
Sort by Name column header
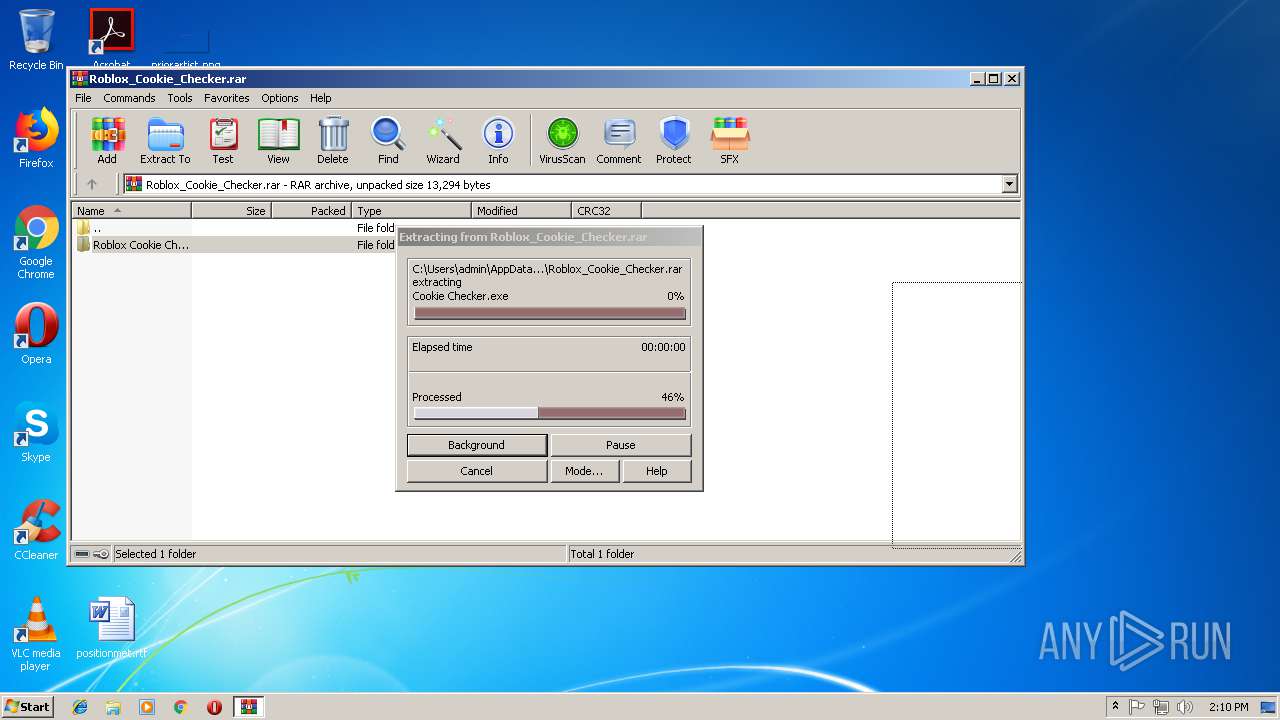131,211
